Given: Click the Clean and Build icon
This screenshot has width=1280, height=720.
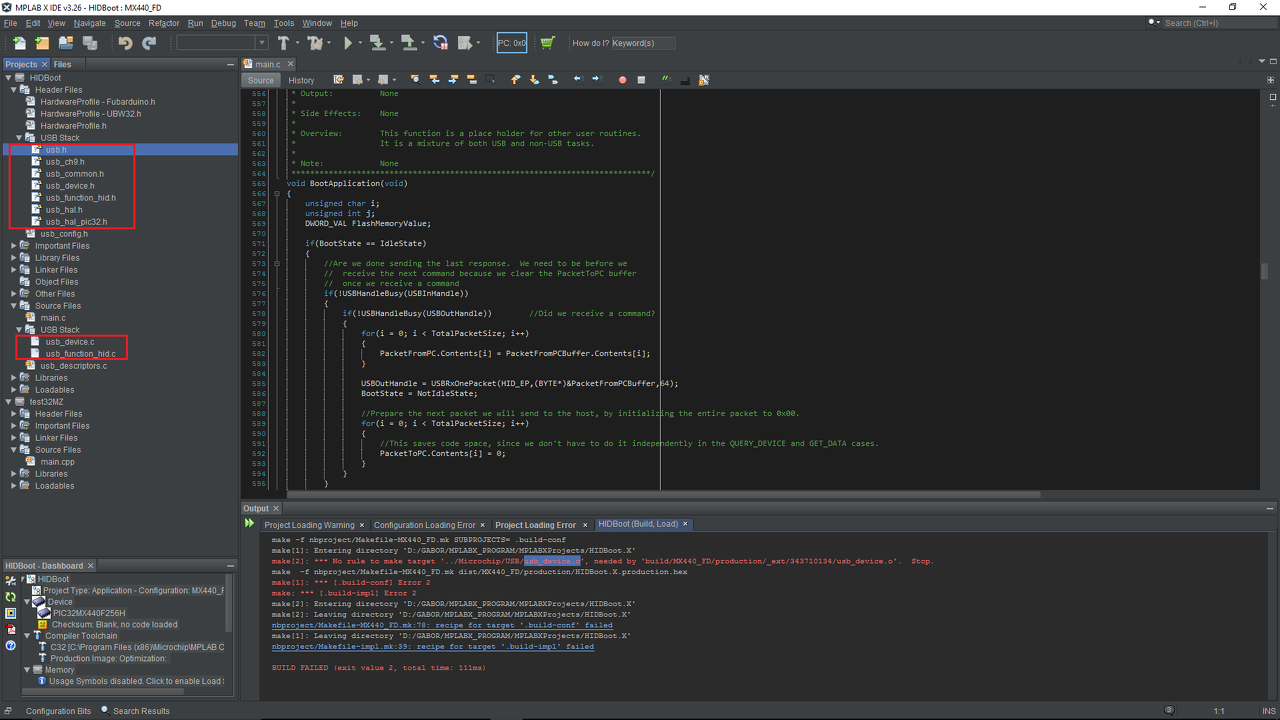Looking at the screenshot, I should click(316, 43).
